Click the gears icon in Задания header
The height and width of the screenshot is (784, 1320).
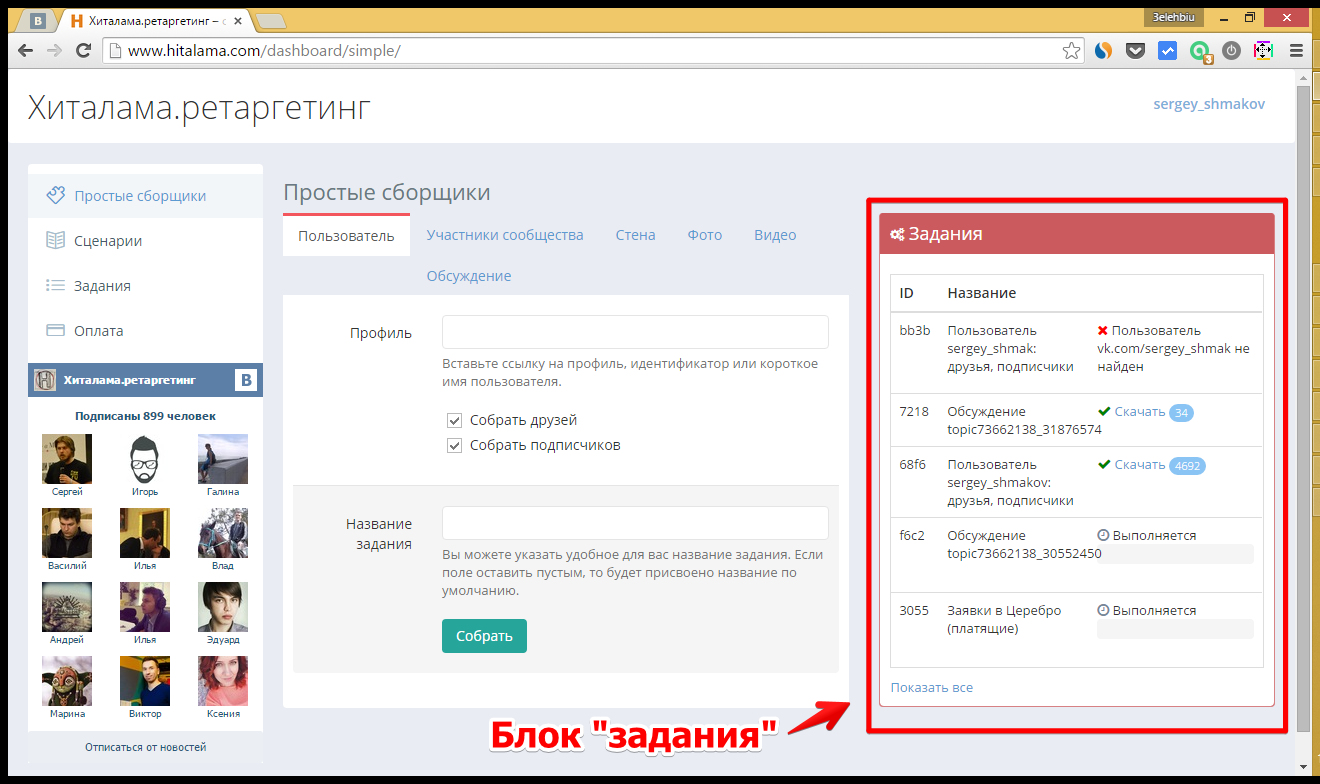897,234
